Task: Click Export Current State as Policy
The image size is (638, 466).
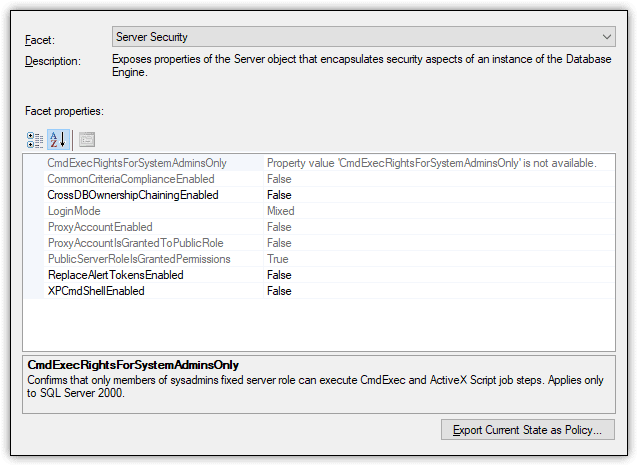Action: tap(527, 430)
